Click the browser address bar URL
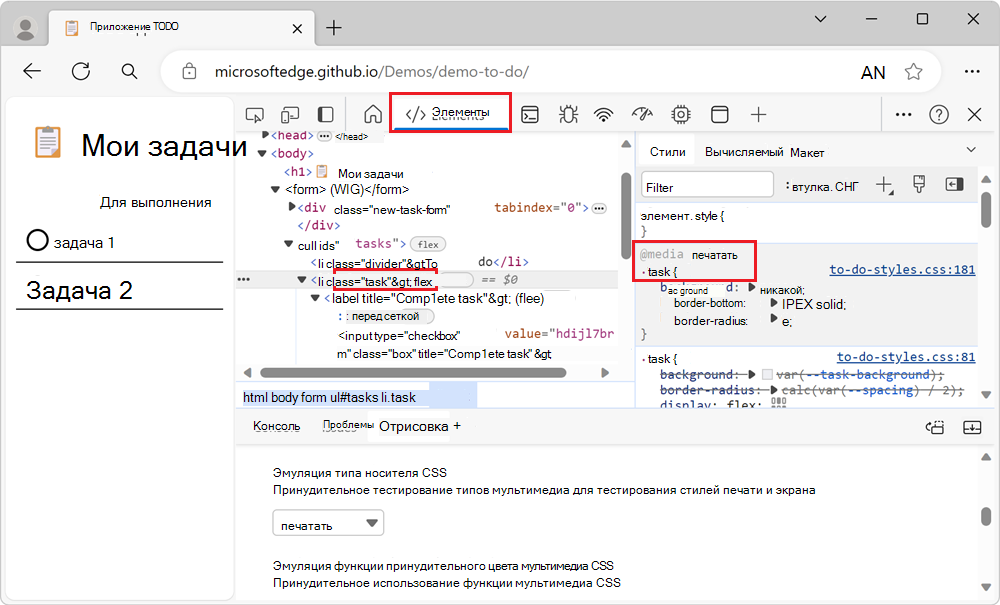 pyautogui.click(x=371, y=71)
